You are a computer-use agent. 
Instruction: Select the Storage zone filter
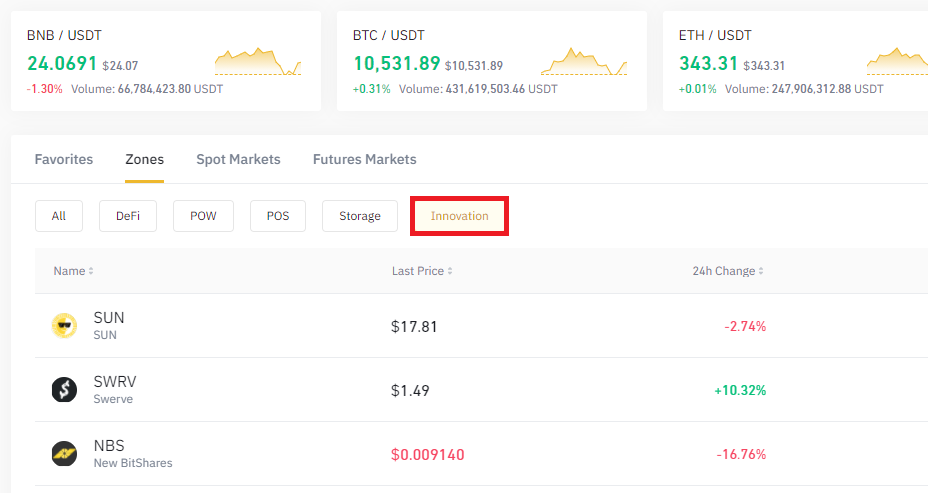point(360,216)
